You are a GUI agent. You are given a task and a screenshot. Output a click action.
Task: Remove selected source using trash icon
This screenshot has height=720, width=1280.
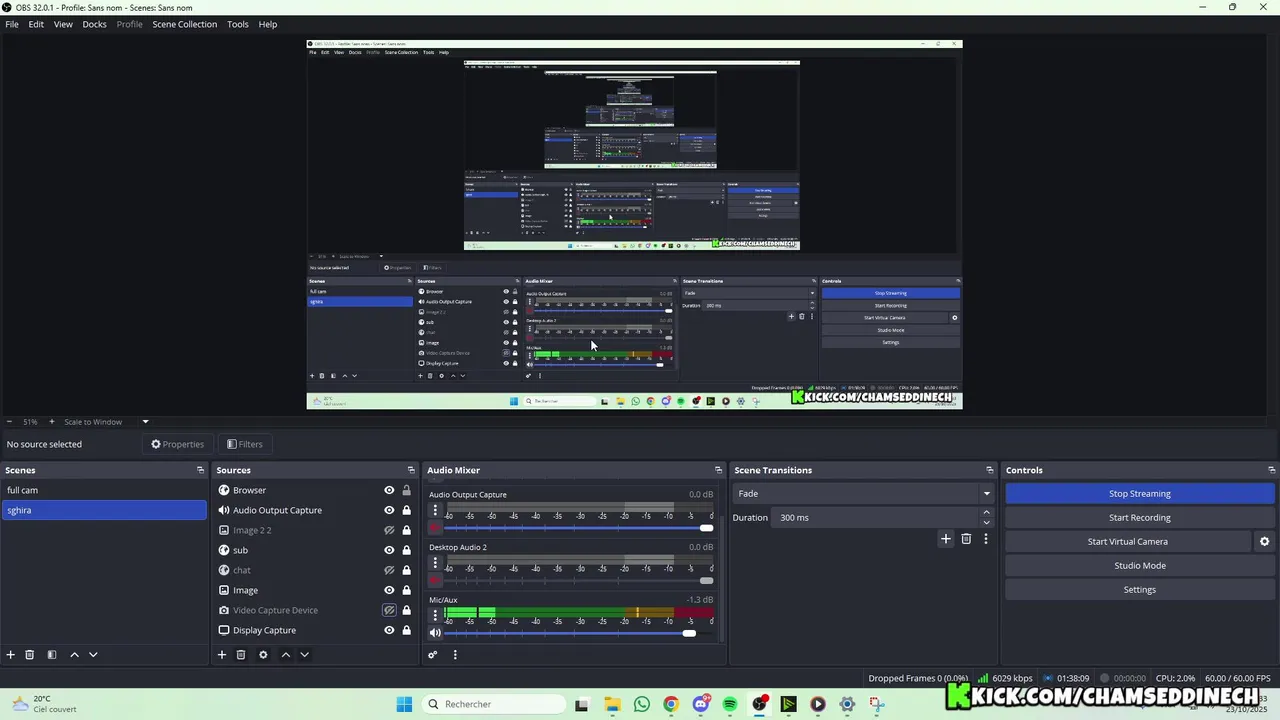click(241, 655)
